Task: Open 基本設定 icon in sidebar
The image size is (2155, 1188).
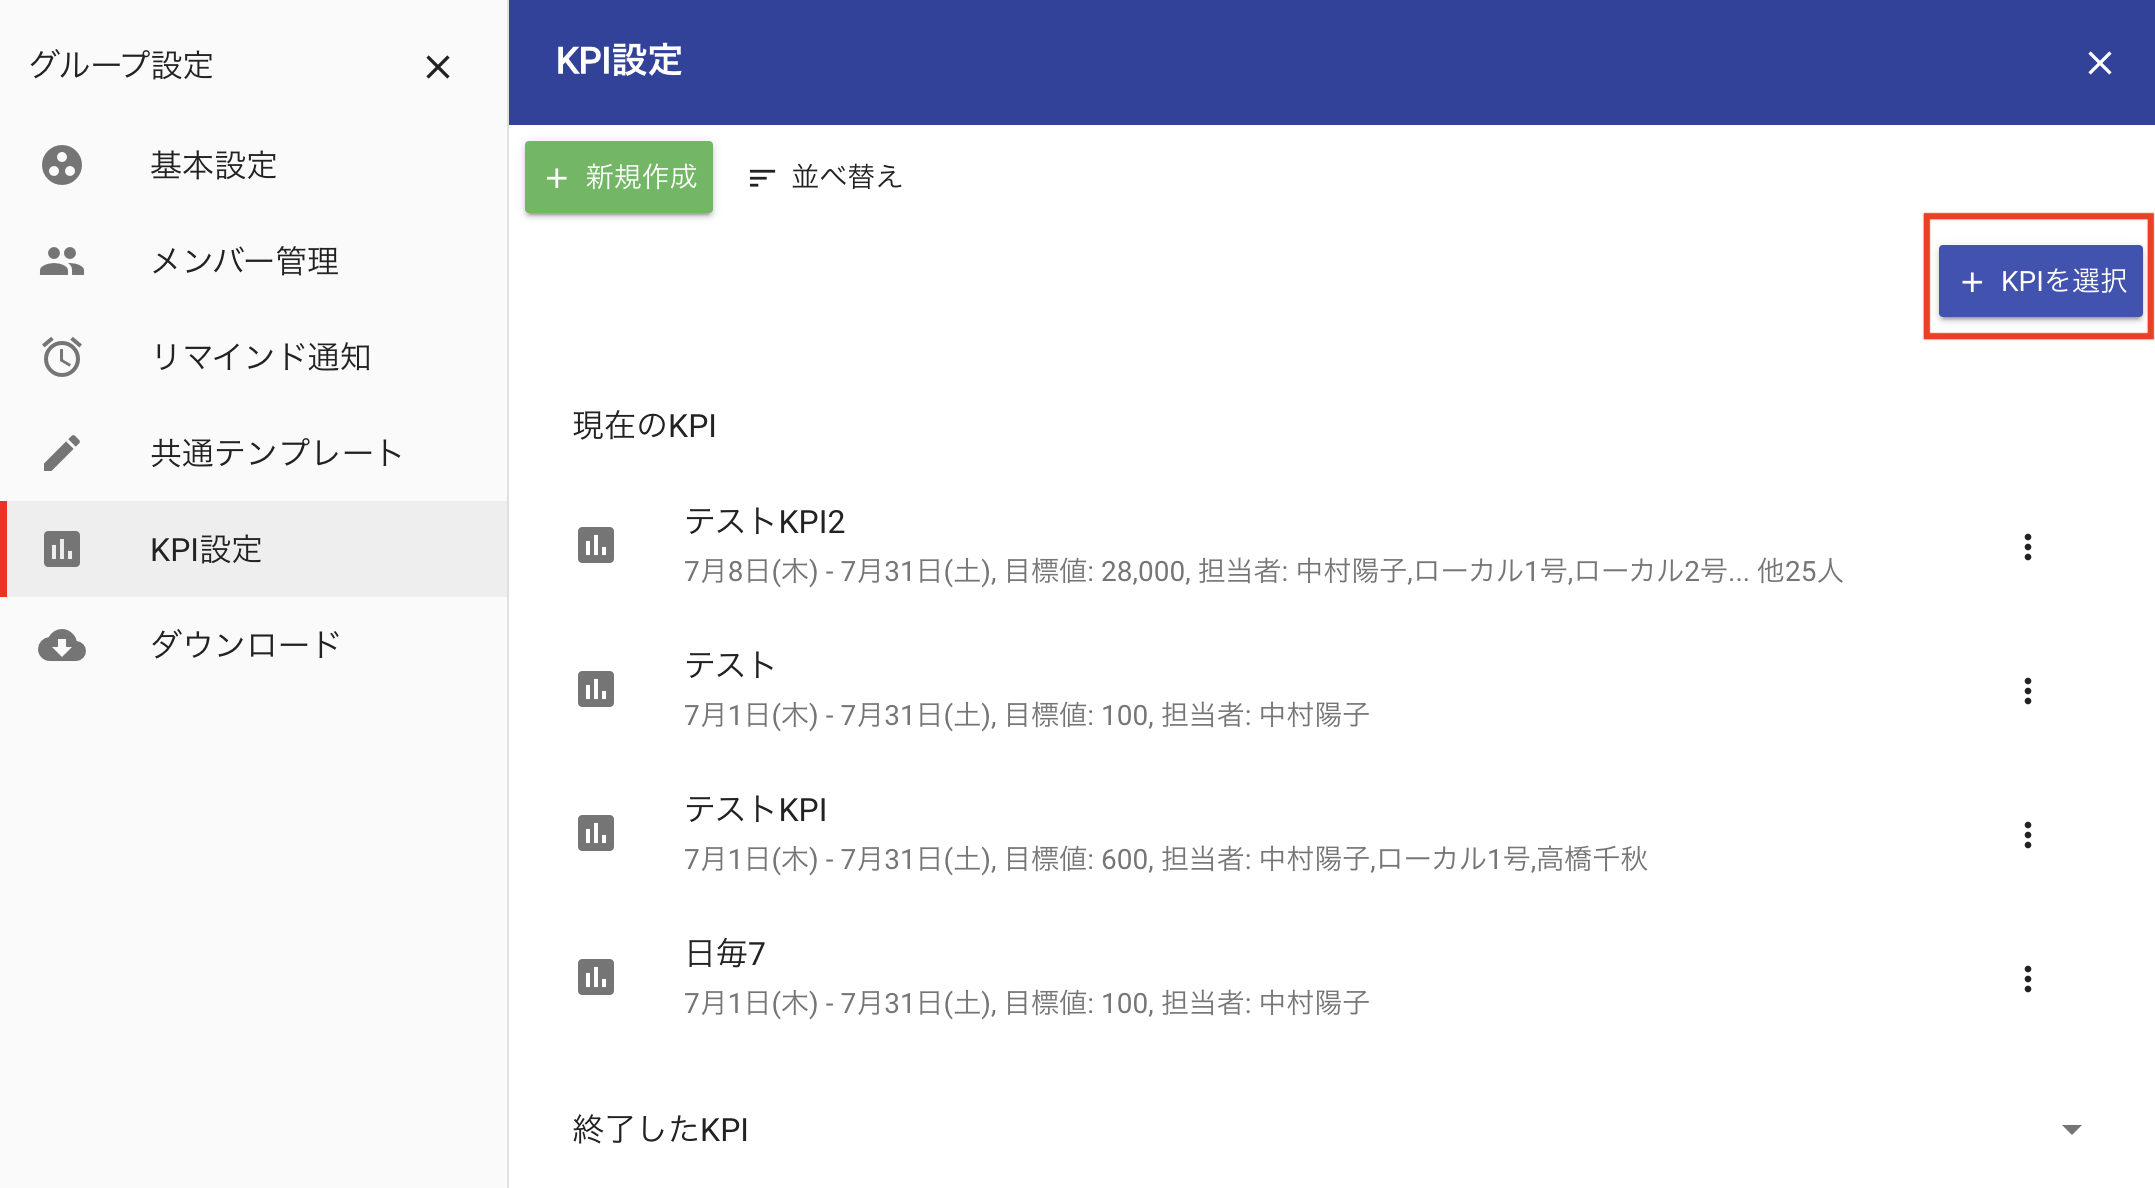Action: click(x=62, y=165)
